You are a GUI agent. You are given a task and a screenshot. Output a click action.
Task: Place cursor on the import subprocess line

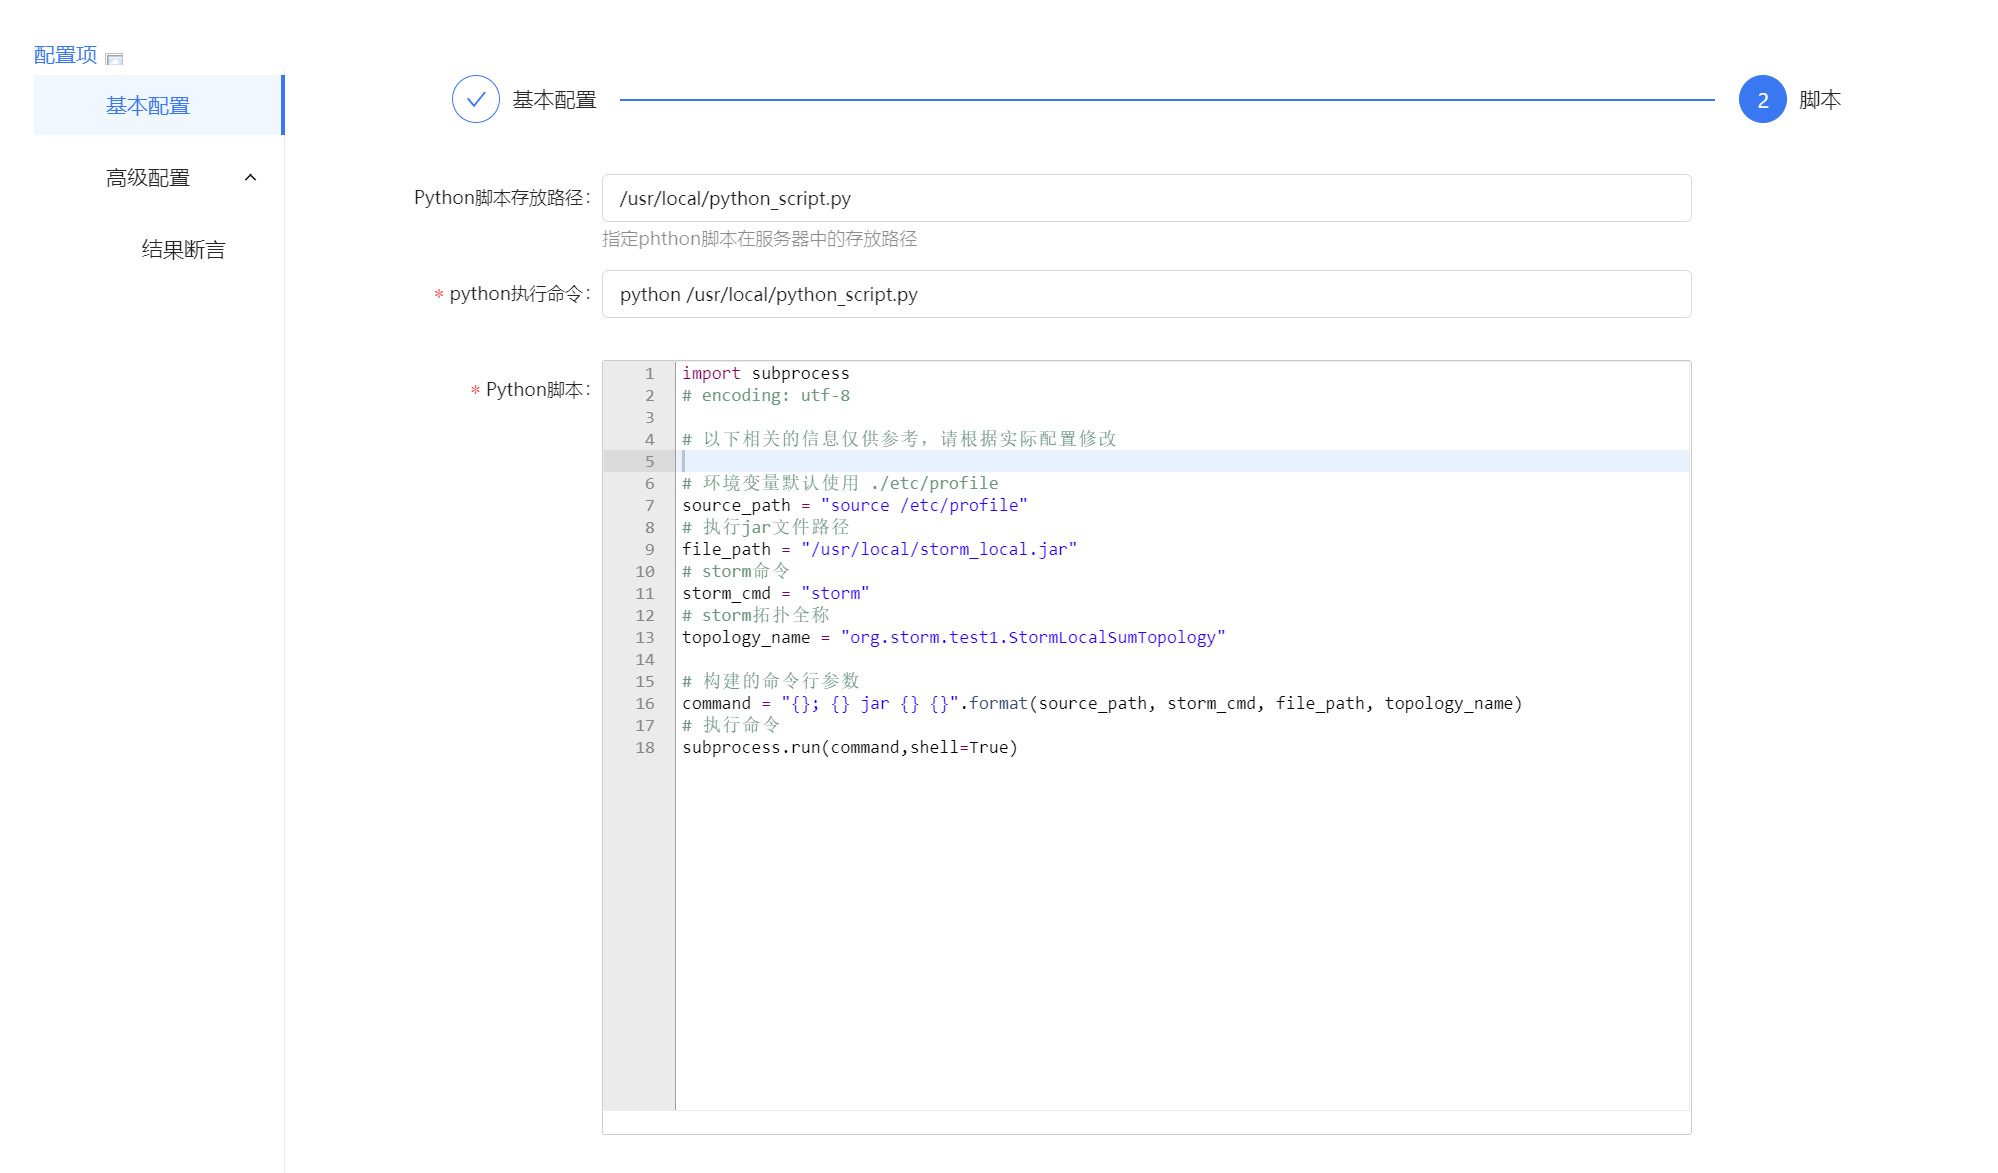pos(766,373)
